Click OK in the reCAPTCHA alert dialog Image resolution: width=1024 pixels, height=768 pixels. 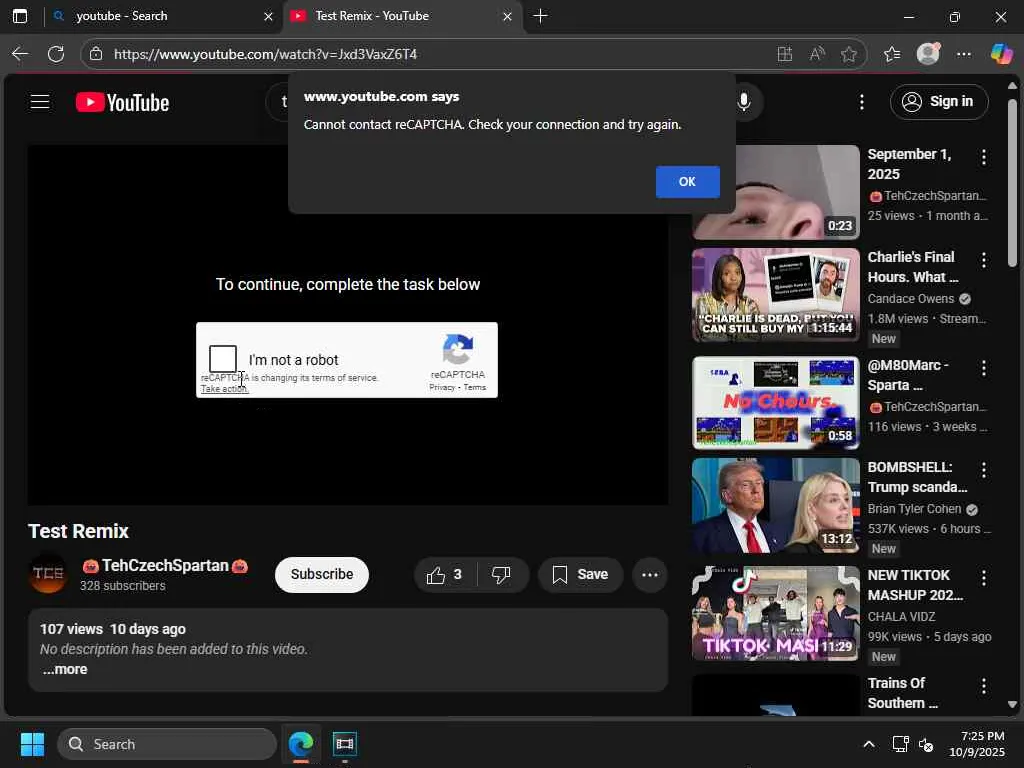(x=687, y=182)
